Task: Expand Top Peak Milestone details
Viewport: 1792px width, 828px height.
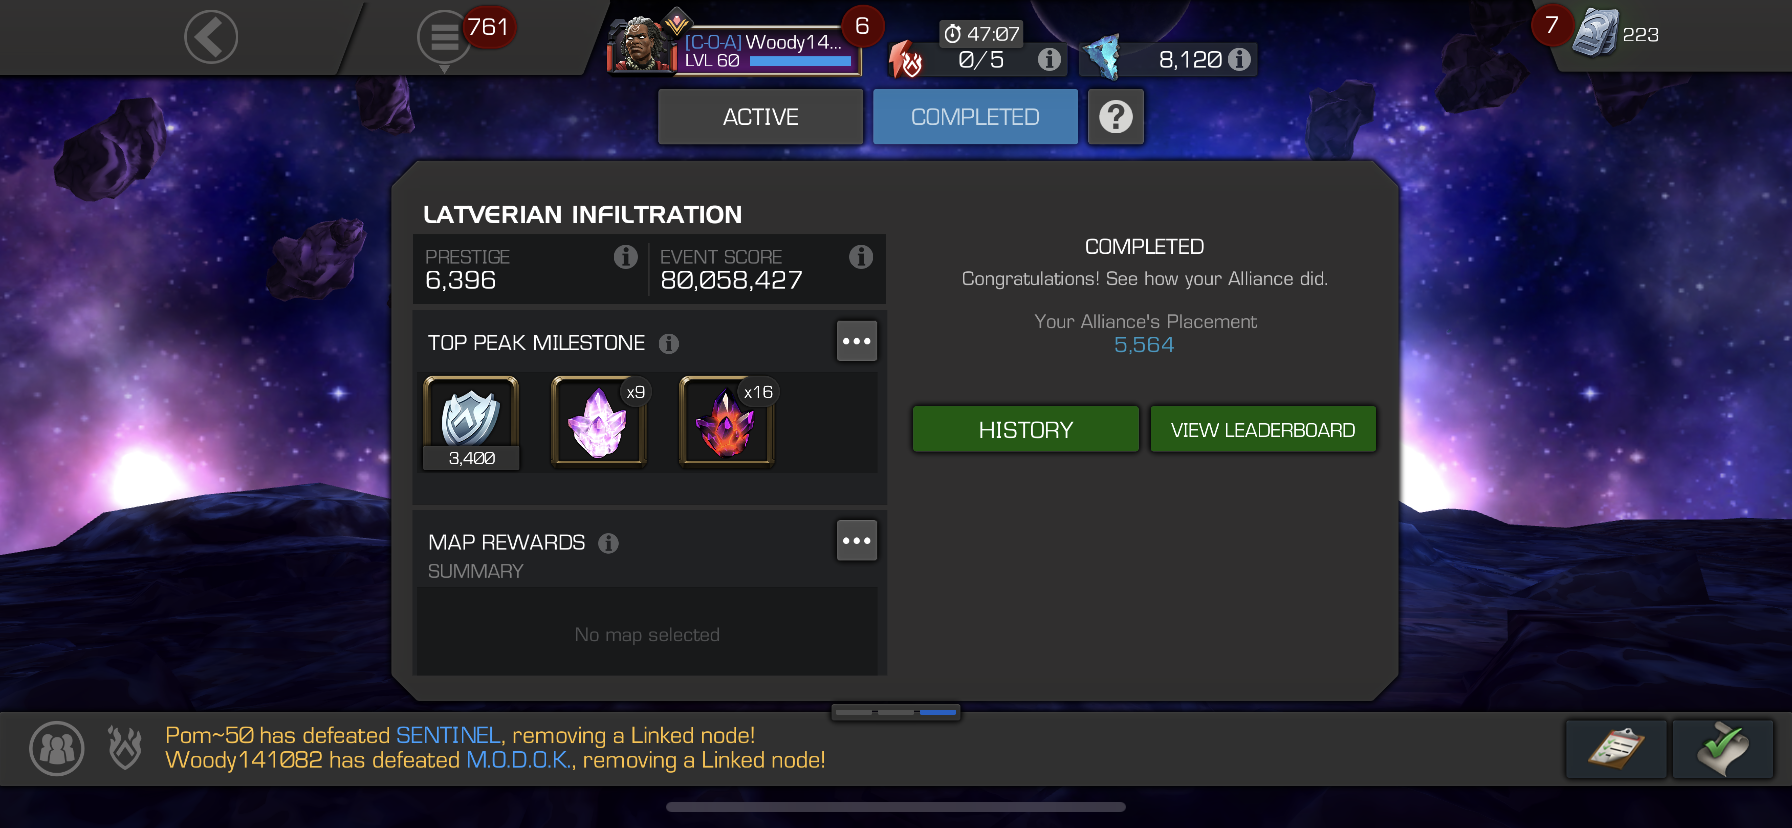Action: (x=857, y=341)
